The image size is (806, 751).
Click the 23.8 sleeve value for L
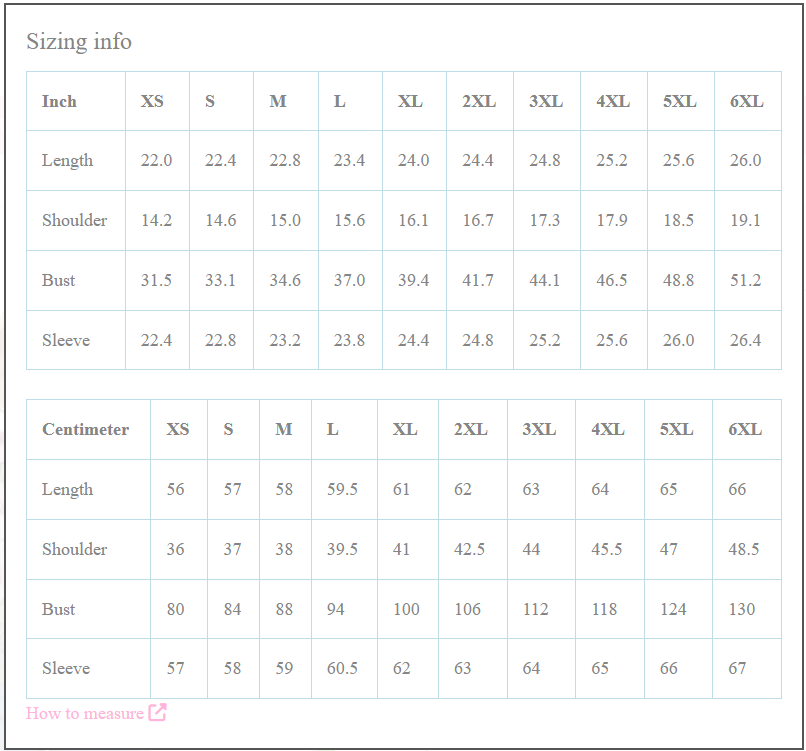click(349, 340)
